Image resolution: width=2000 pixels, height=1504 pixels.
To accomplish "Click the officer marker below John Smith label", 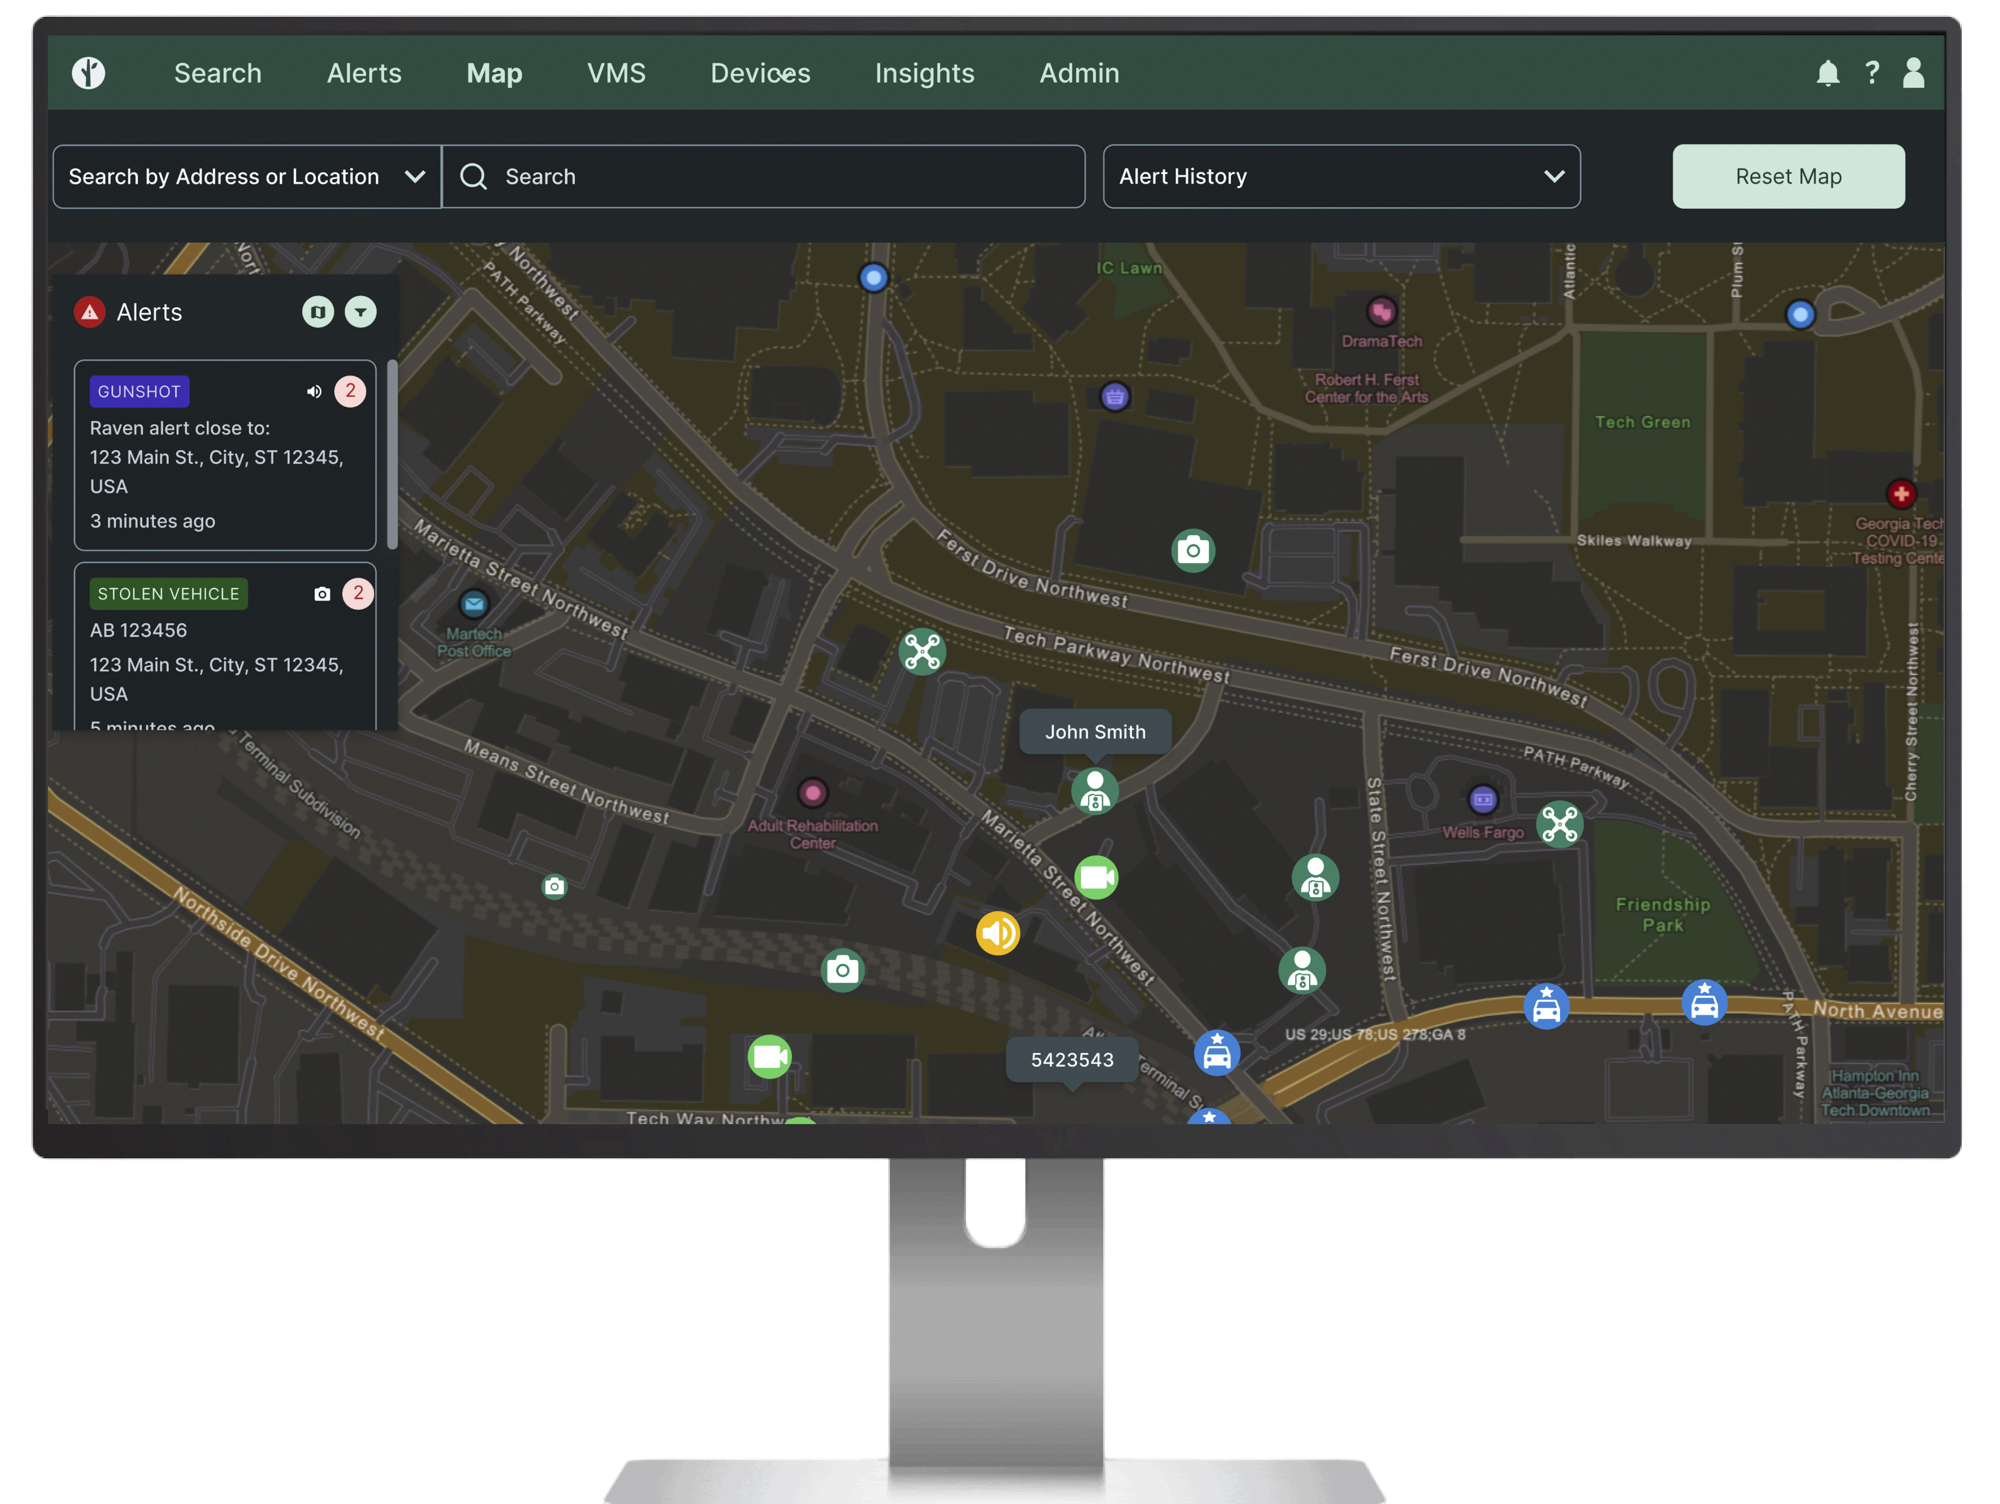I will [x=1095, y=791].
